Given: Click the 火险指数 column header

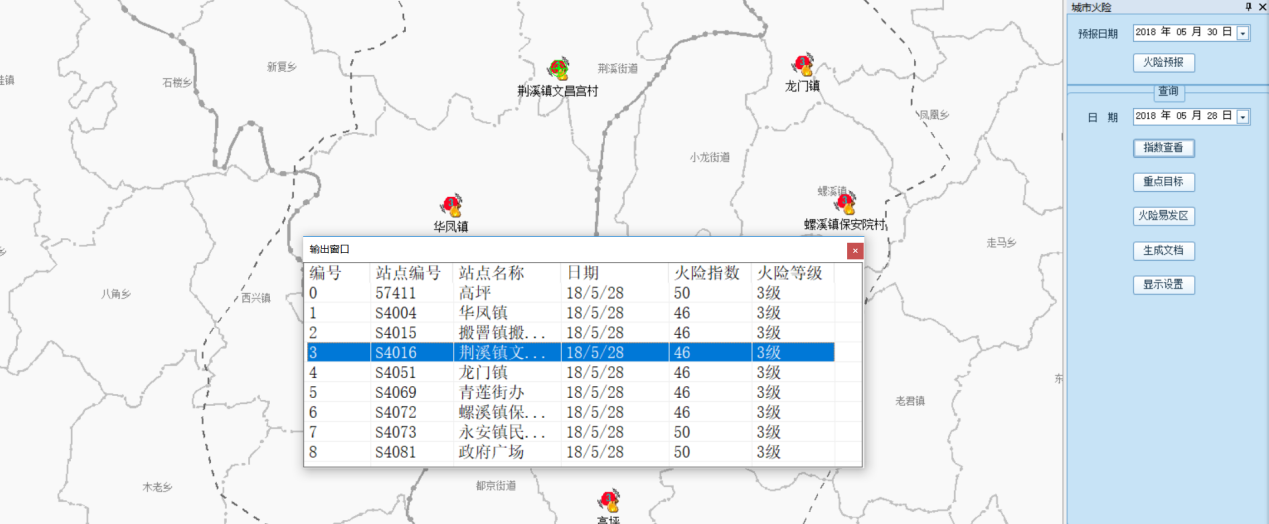Looking at the screenshot, I should (x=707, y=273).
